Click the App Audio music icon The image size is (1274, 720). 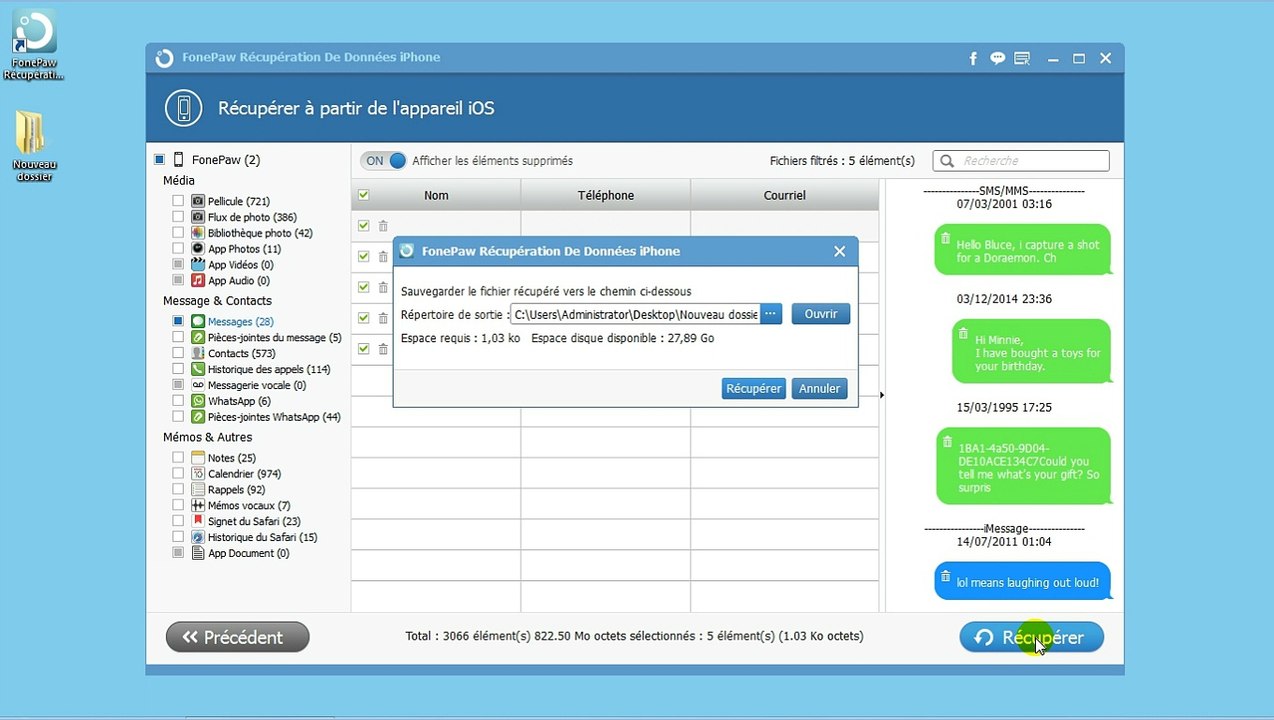point(198,281)
